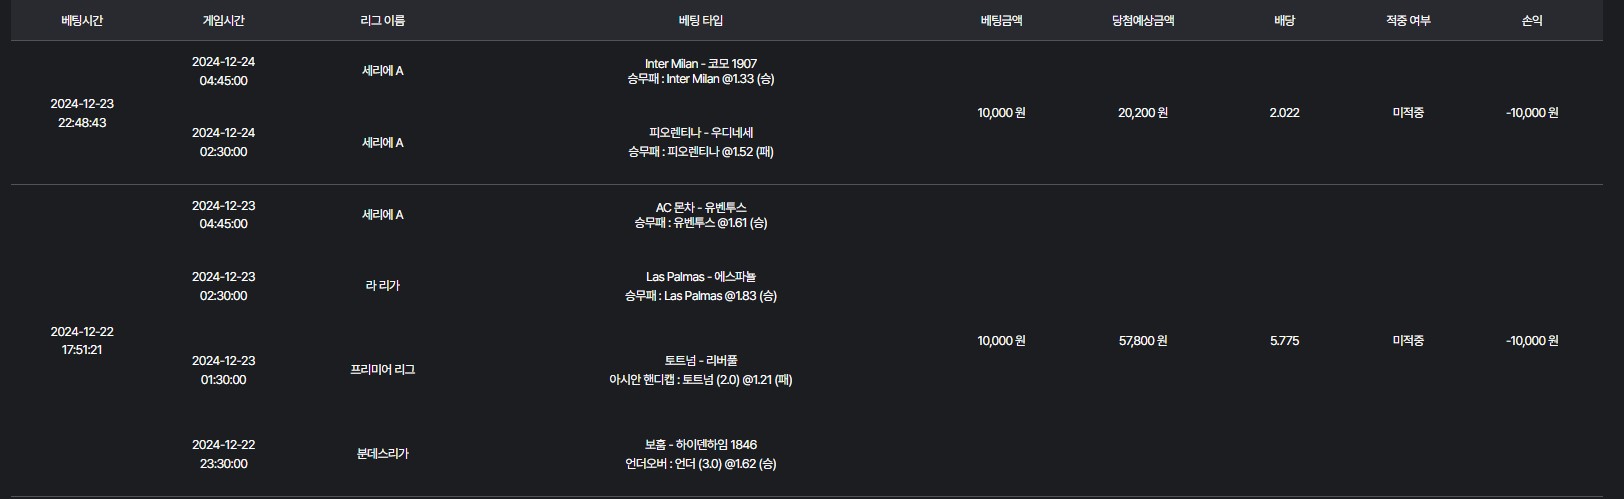Click the 57,800 원 expected payout
This screenshot has height=499, width=1624.
click(x=1142, y=340)
